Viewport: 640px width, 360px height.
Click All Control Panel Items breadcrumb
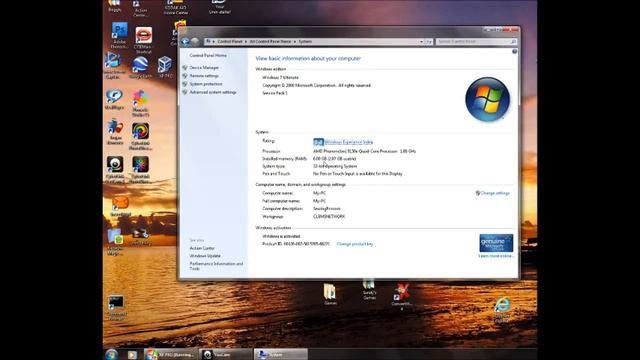tap(271, 42)
